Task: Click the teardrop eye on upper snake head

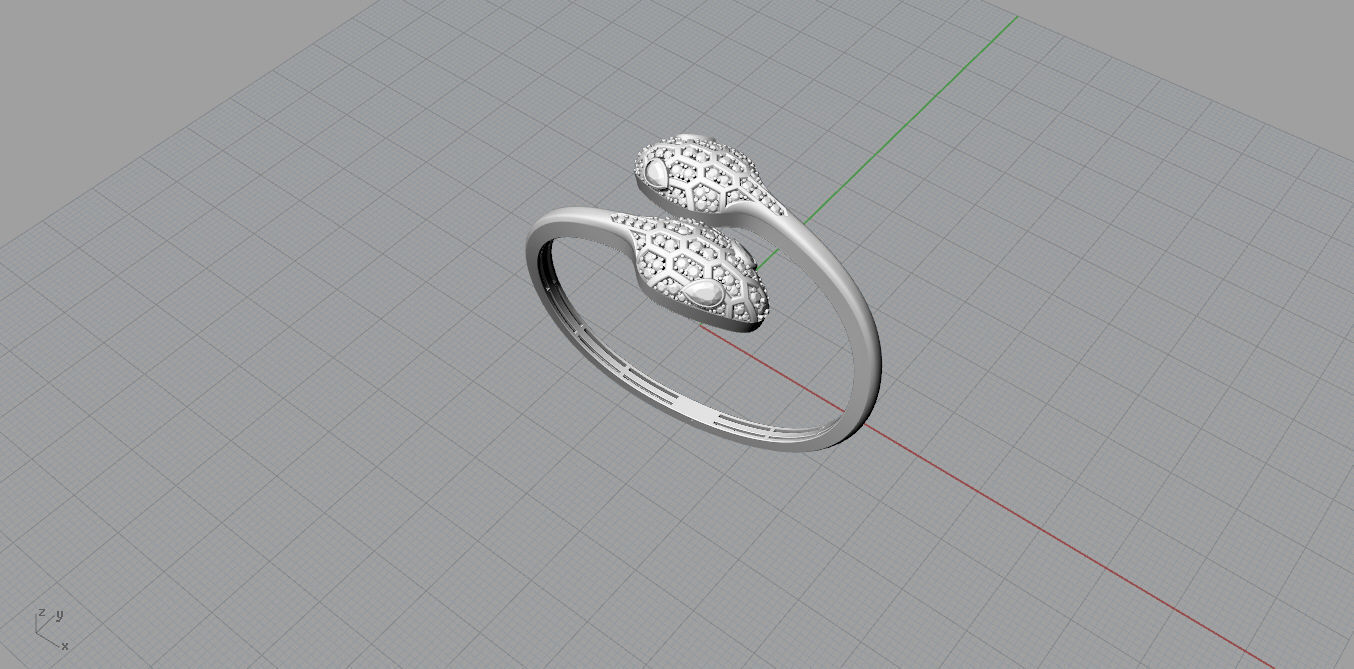Action: 657,175
